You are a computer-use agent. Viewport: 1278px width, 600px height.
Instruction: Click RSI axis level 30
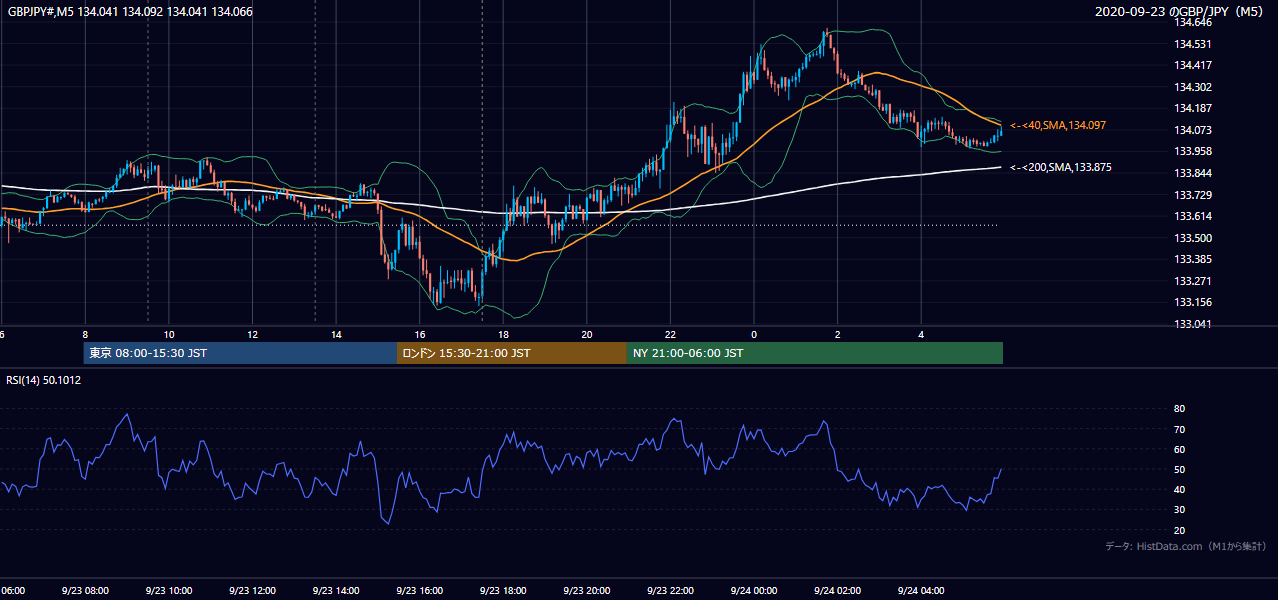coord(1179,509)
